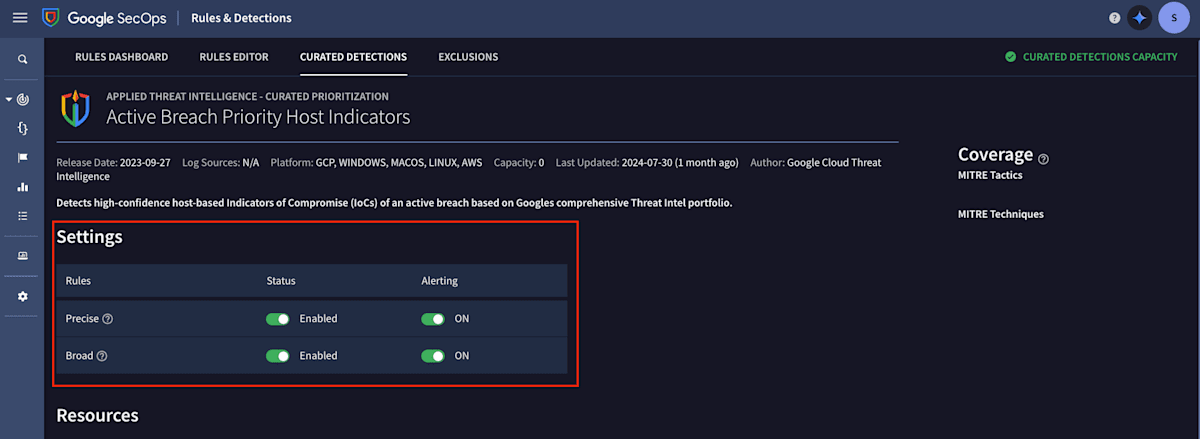The width and height of the screenshot is (1200, 439).
Task: Click the Active Breach Priority Host Indicators title
Action: (x=258, y=117)
